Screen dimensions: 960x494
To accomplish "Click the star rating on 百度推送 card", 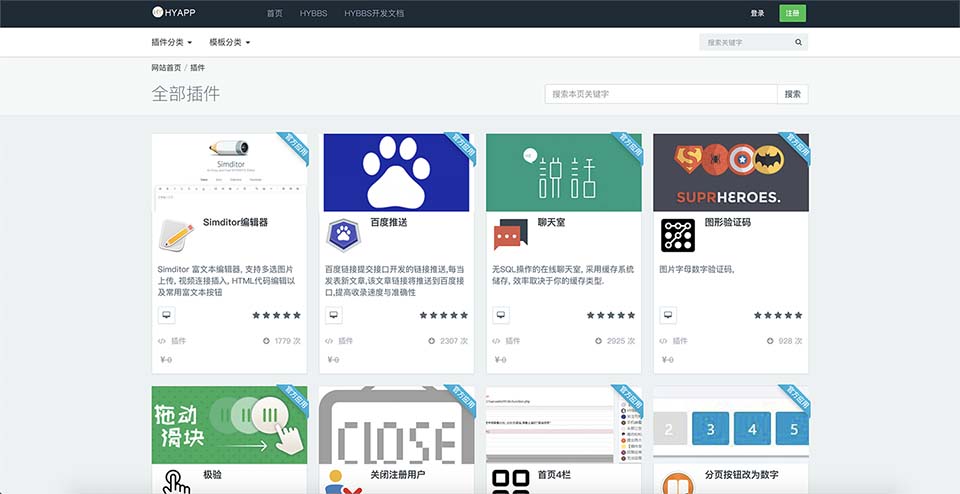I will (x=444, y=315).
